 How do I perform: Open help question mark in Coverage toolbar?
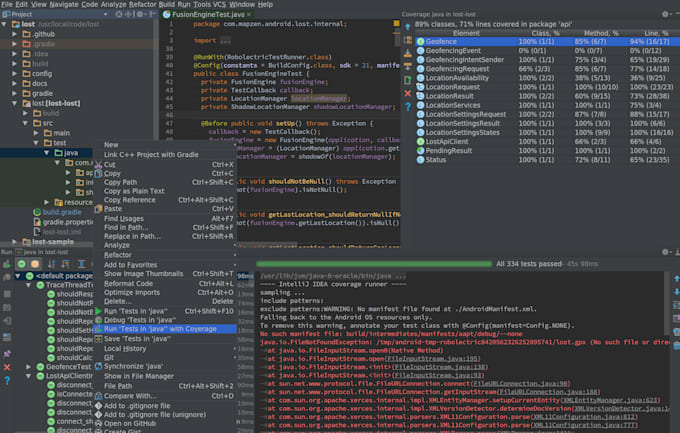coord(408,107)
